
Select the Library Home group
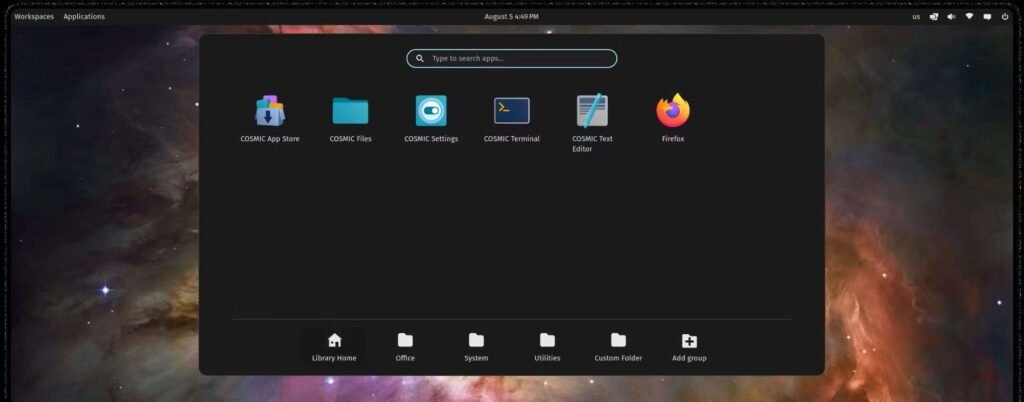(334, 347)
